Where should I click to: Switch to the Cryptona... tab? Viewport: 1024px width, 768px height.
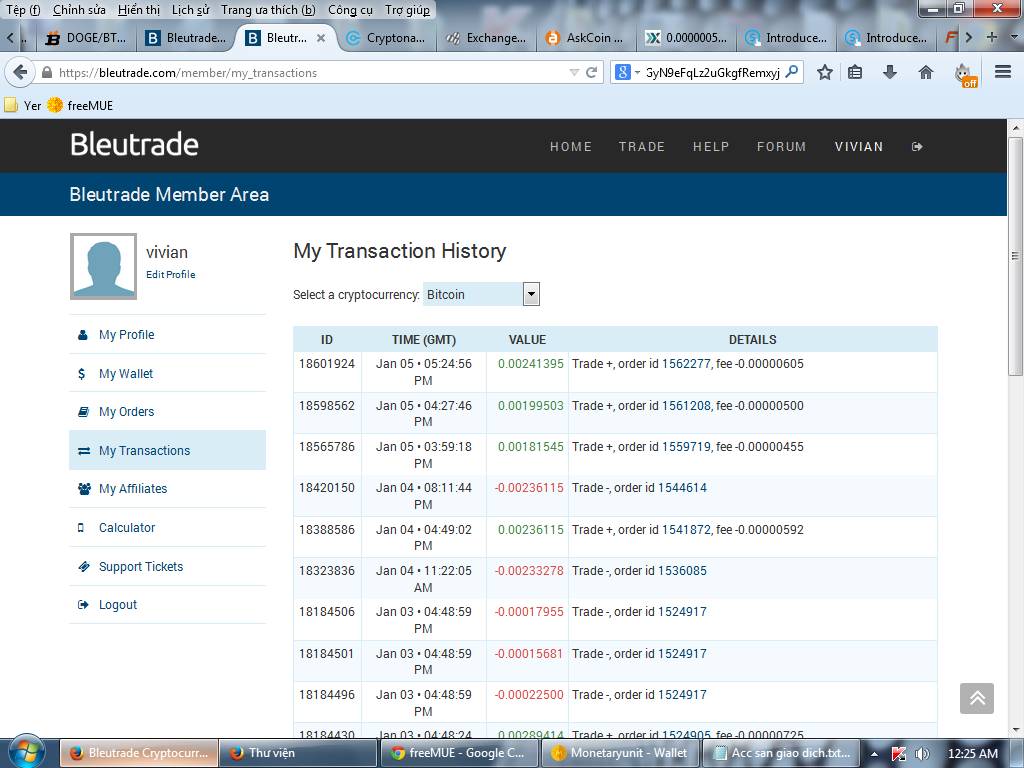[x=386, y=38]
